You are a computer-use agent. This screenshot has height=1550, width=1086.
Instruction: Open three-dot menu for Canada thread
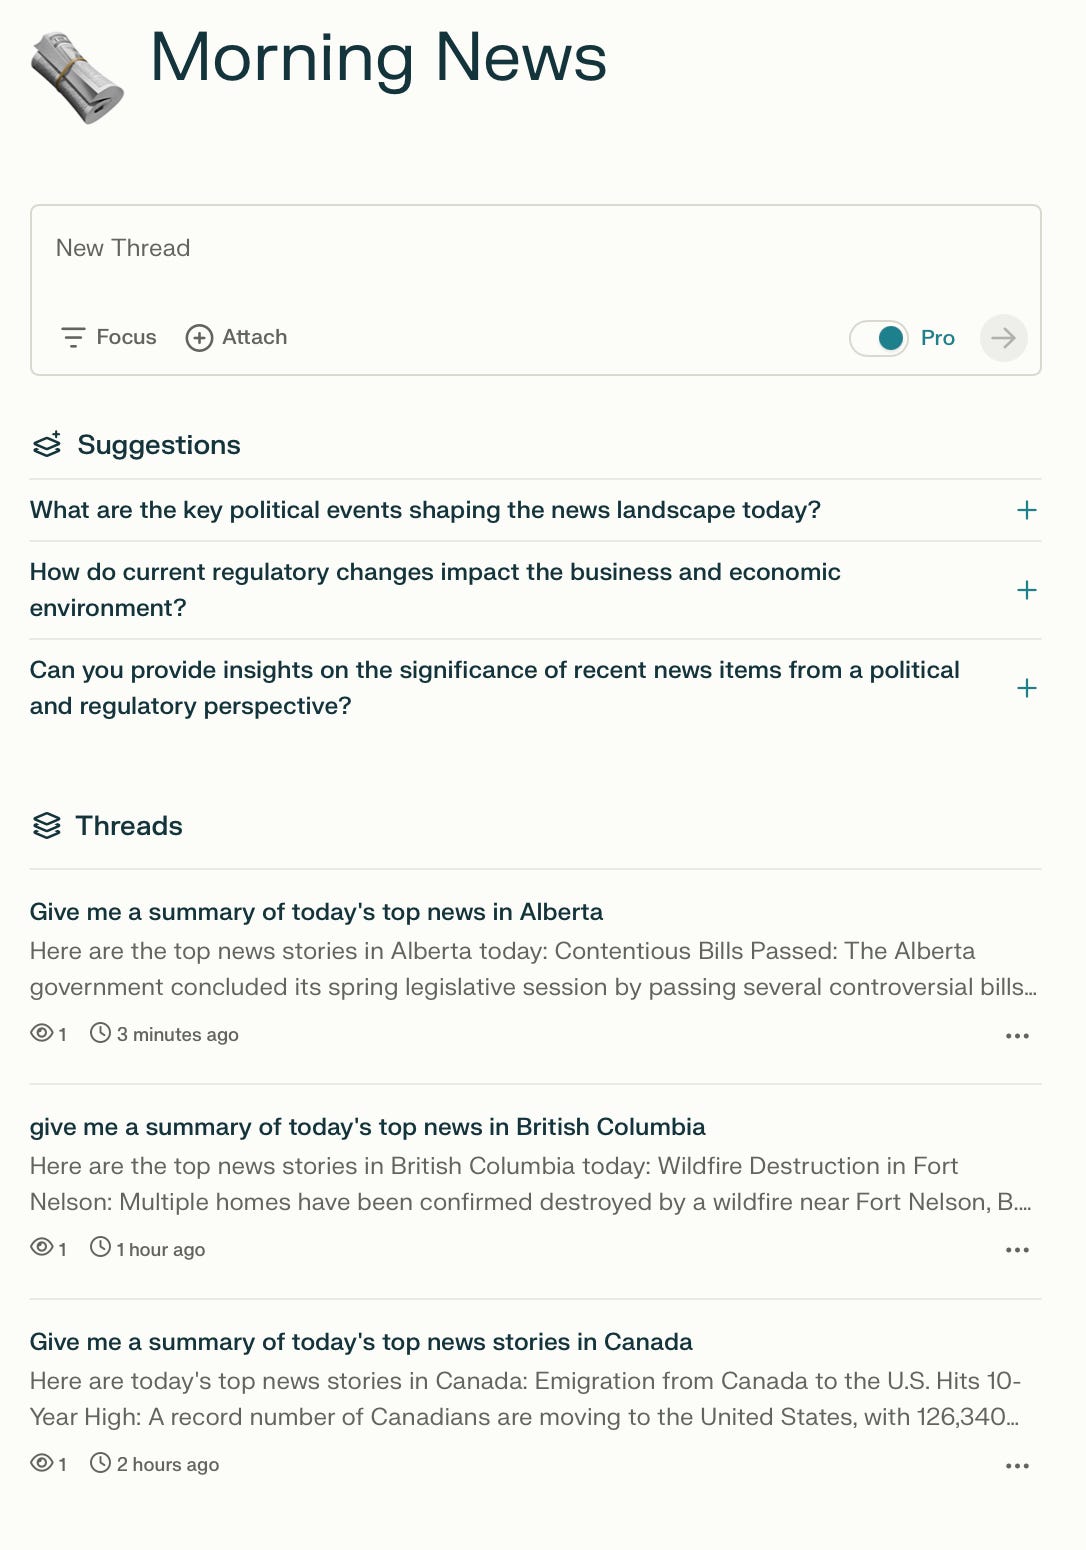coord(1017,1466)
